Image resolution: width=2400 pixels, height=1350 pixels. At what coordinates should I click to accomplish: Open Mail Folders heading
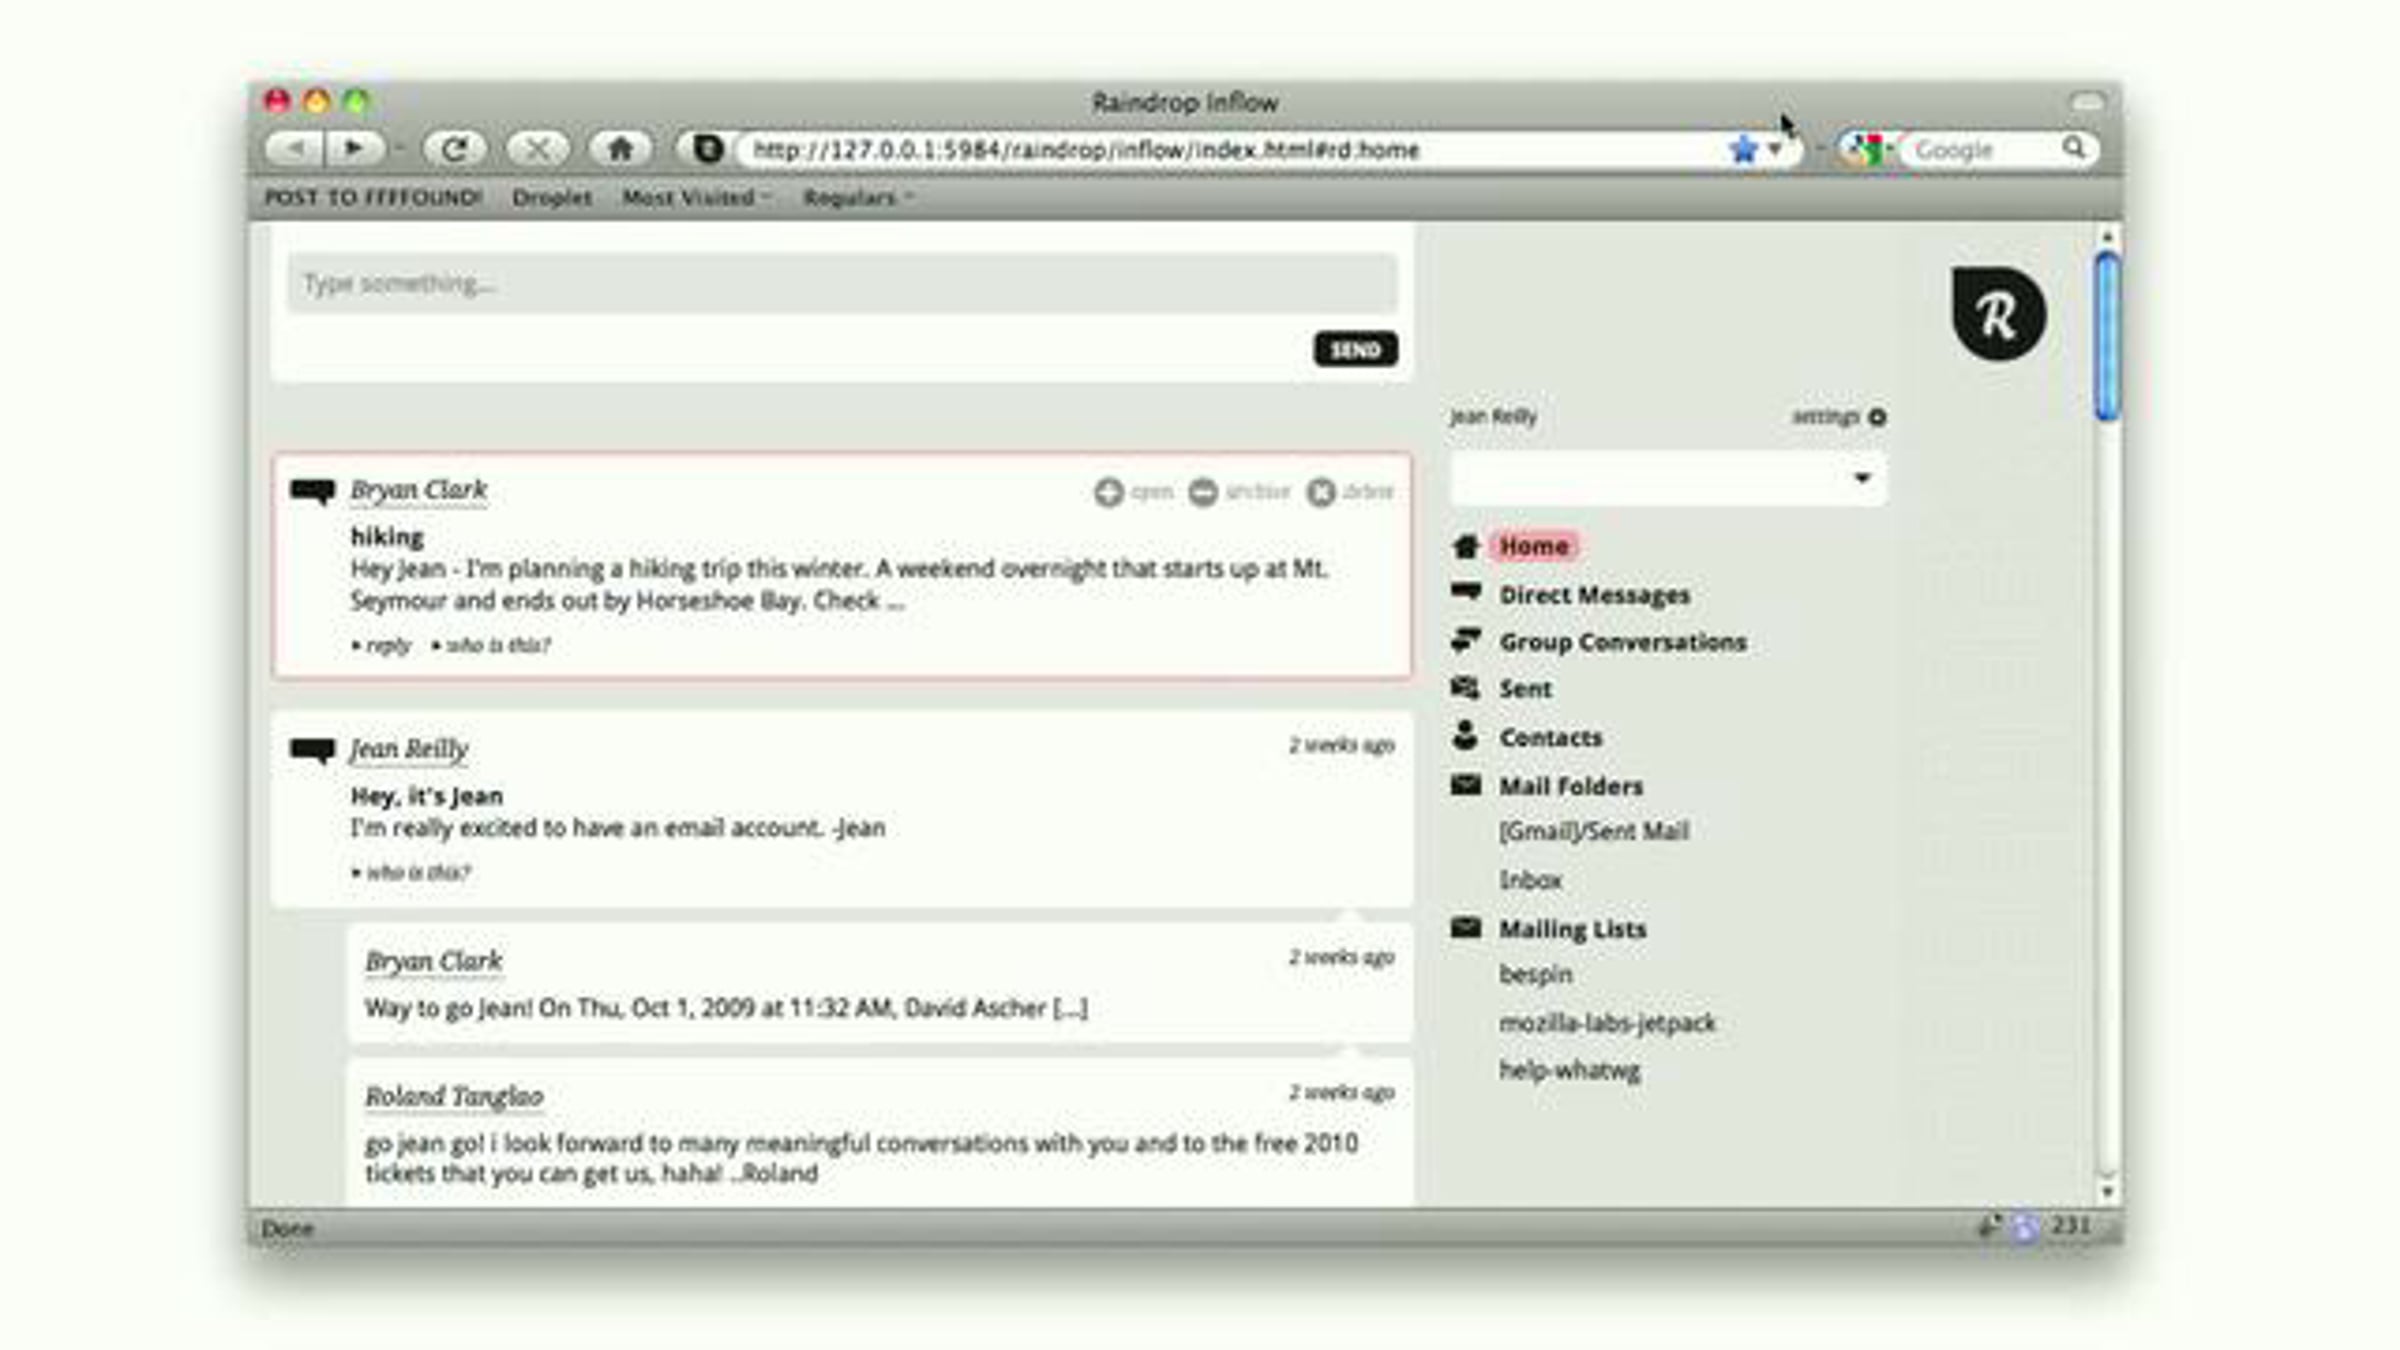(x=1570, y=787)
